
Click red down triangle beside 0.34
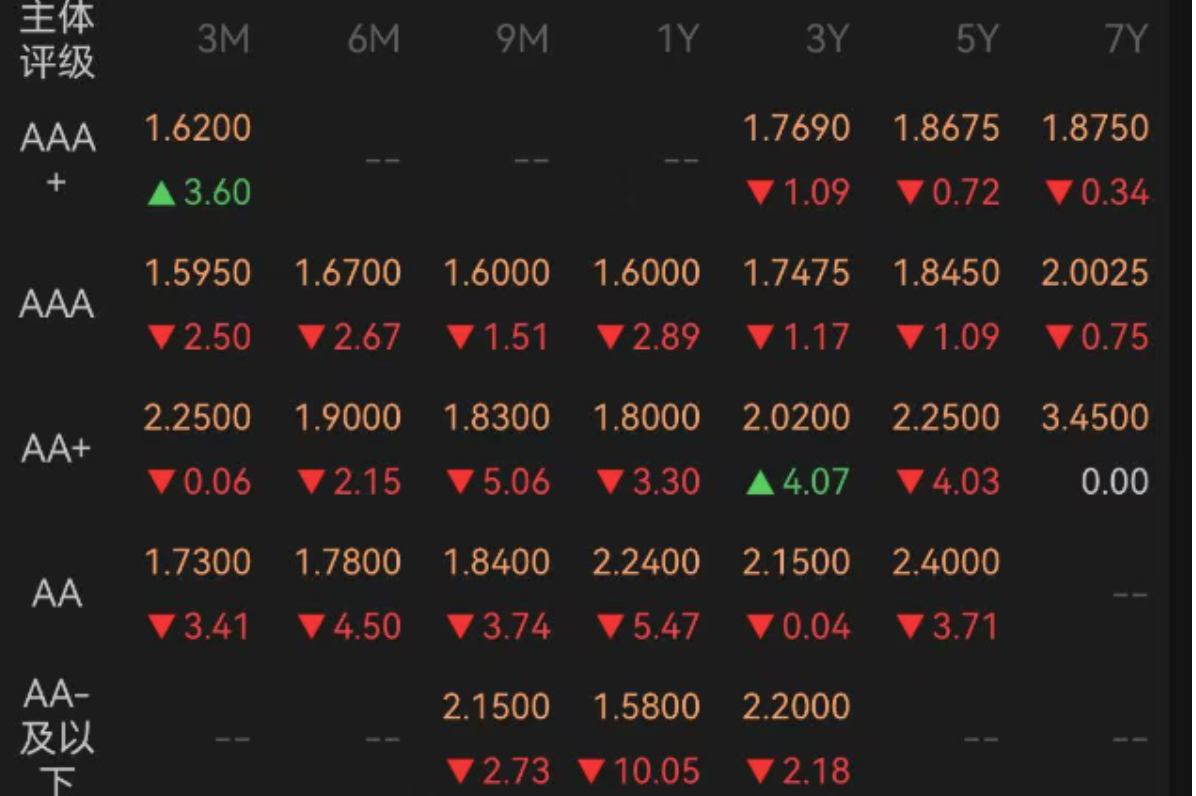1059,192
